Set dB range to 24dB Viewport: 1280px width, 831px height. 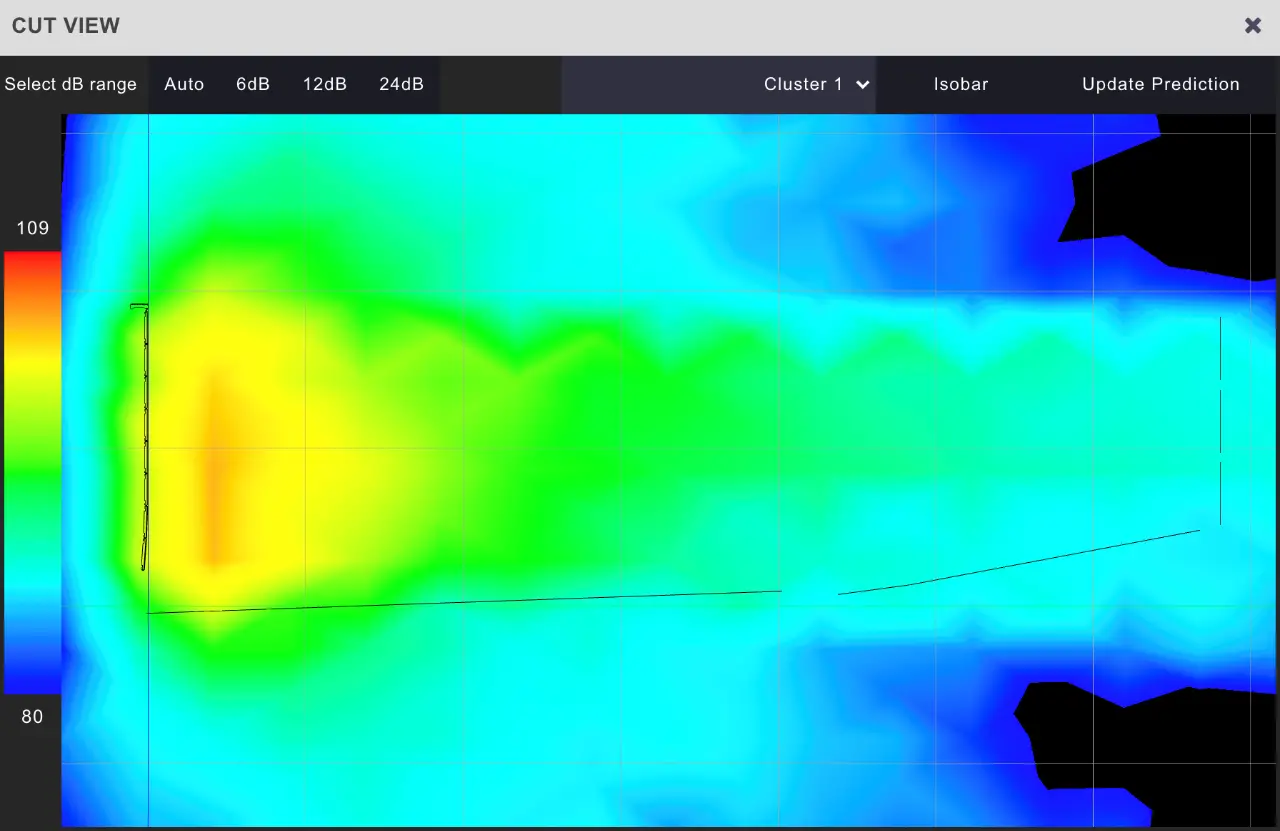coord(401,84)
